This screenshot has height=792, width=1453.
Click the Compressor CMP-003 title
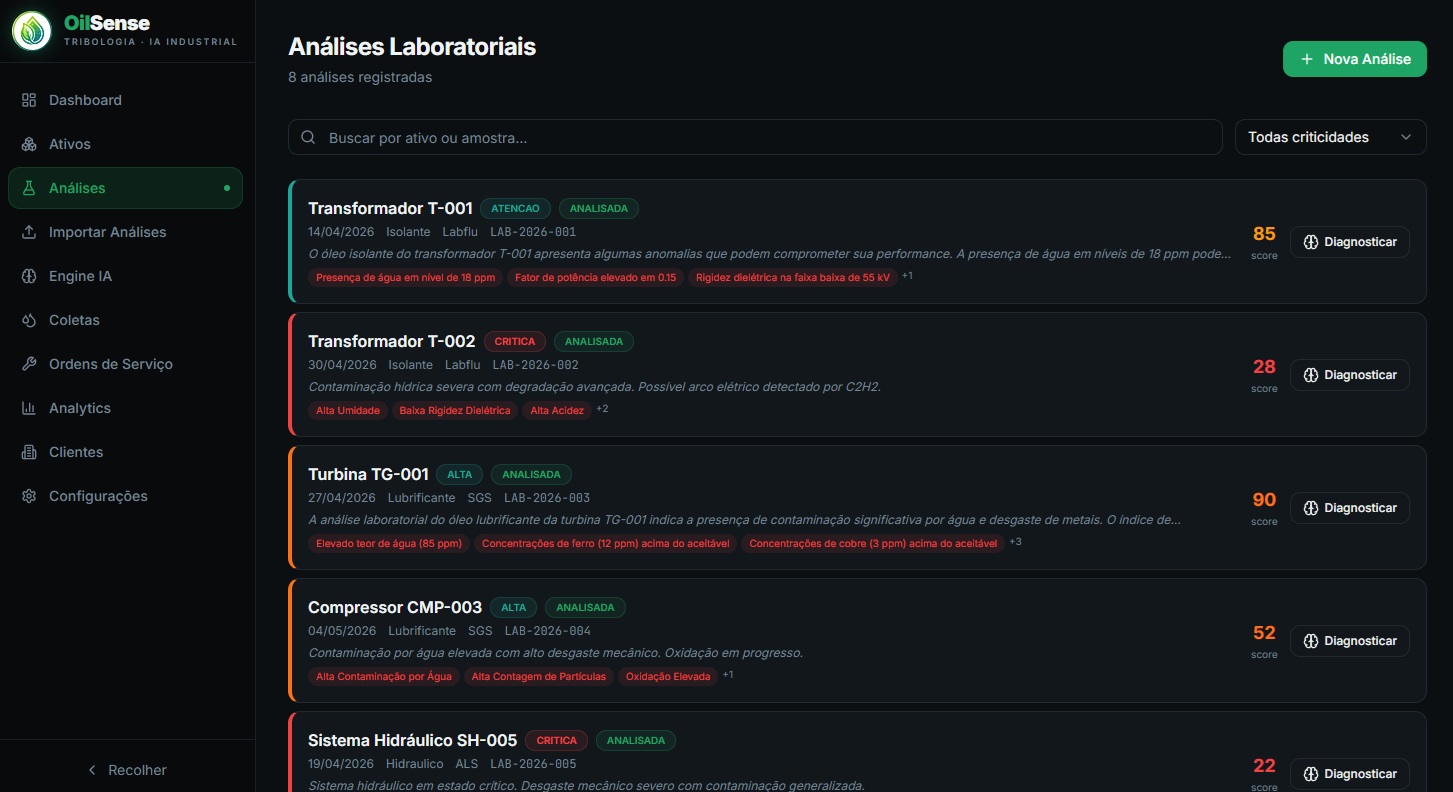point(395,607)
